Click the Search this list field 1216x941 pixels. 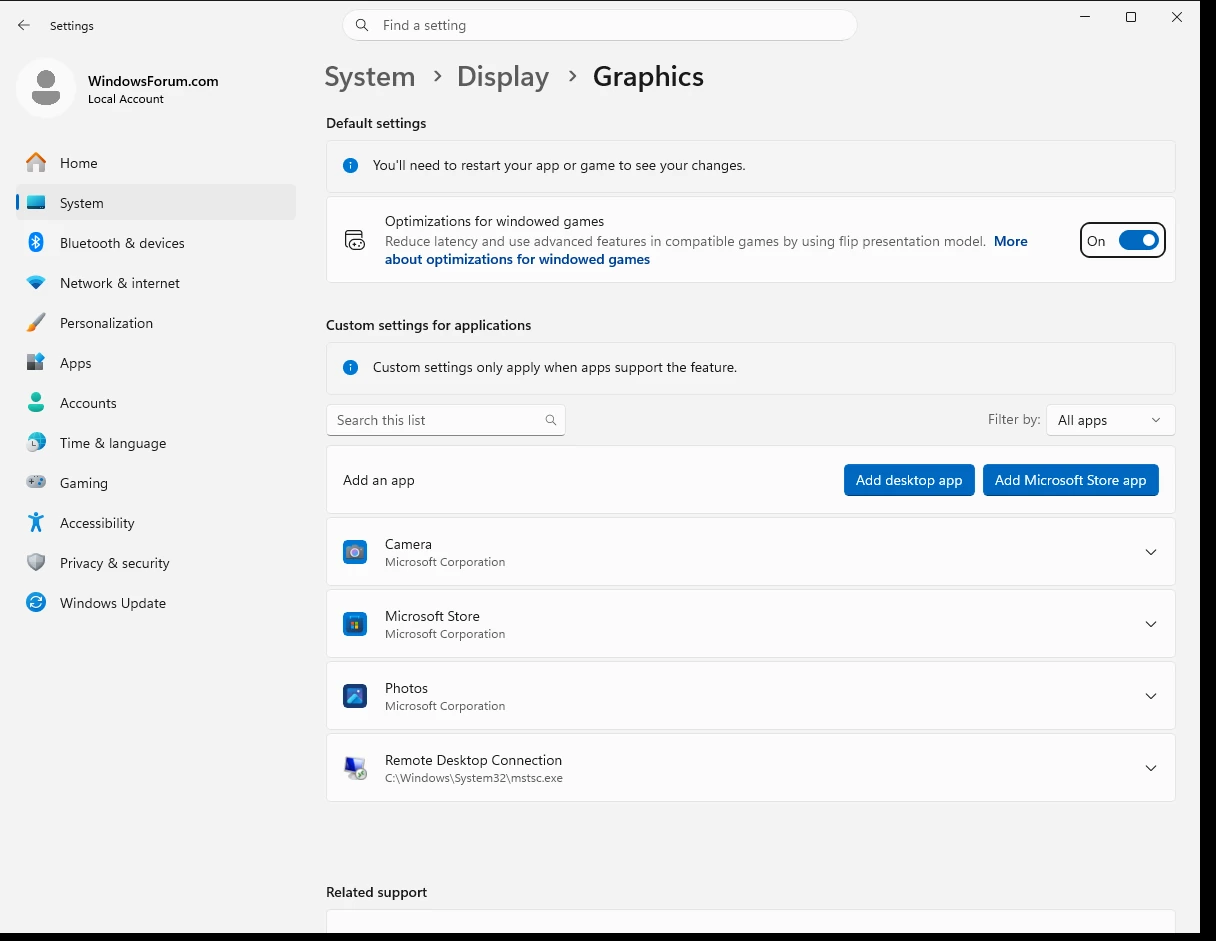(x=446, y=420)
